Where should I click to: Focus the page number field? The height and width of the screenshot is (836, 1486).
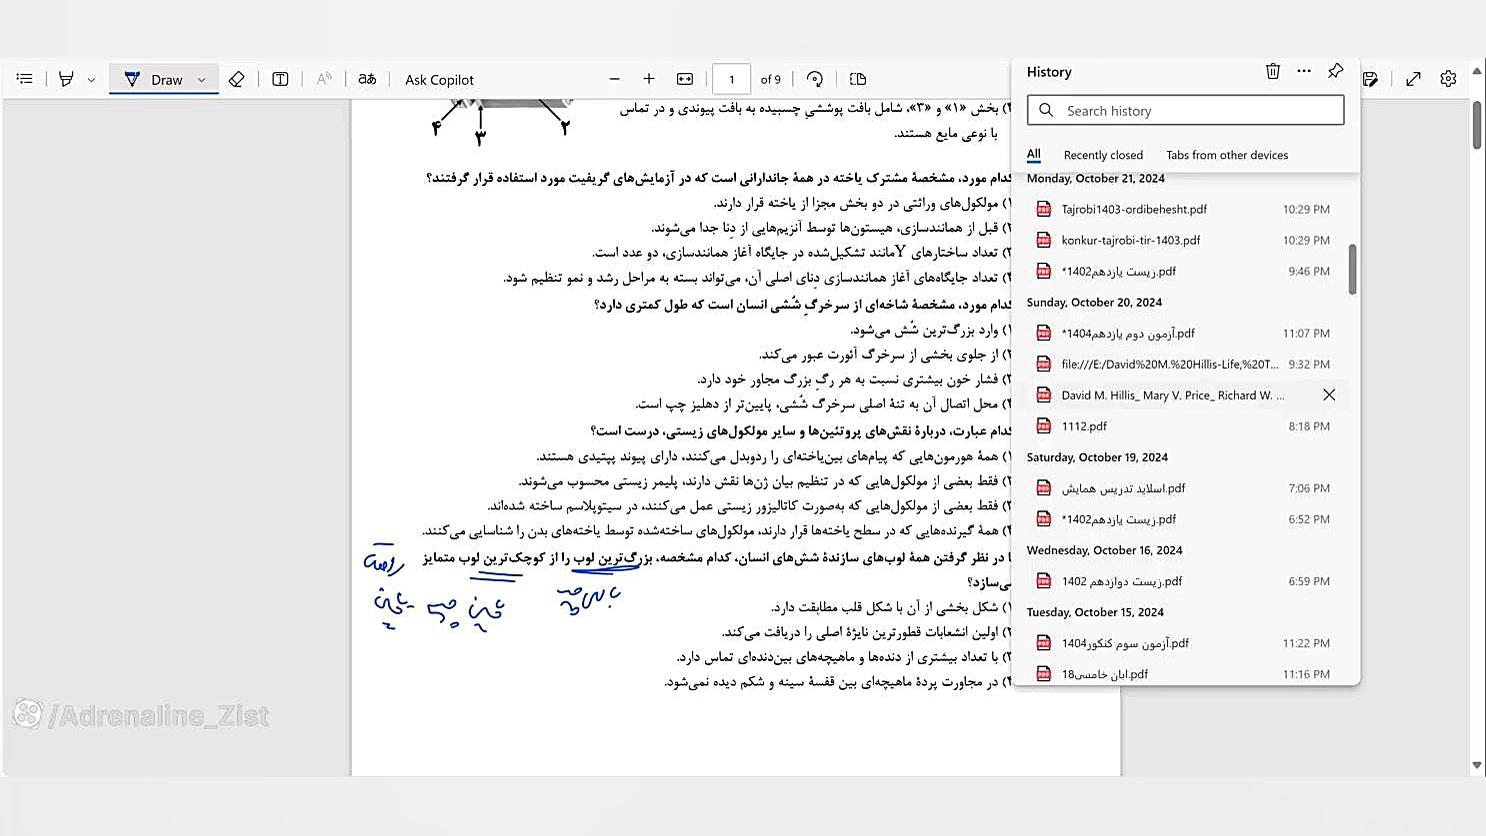[x=731, y=79]
